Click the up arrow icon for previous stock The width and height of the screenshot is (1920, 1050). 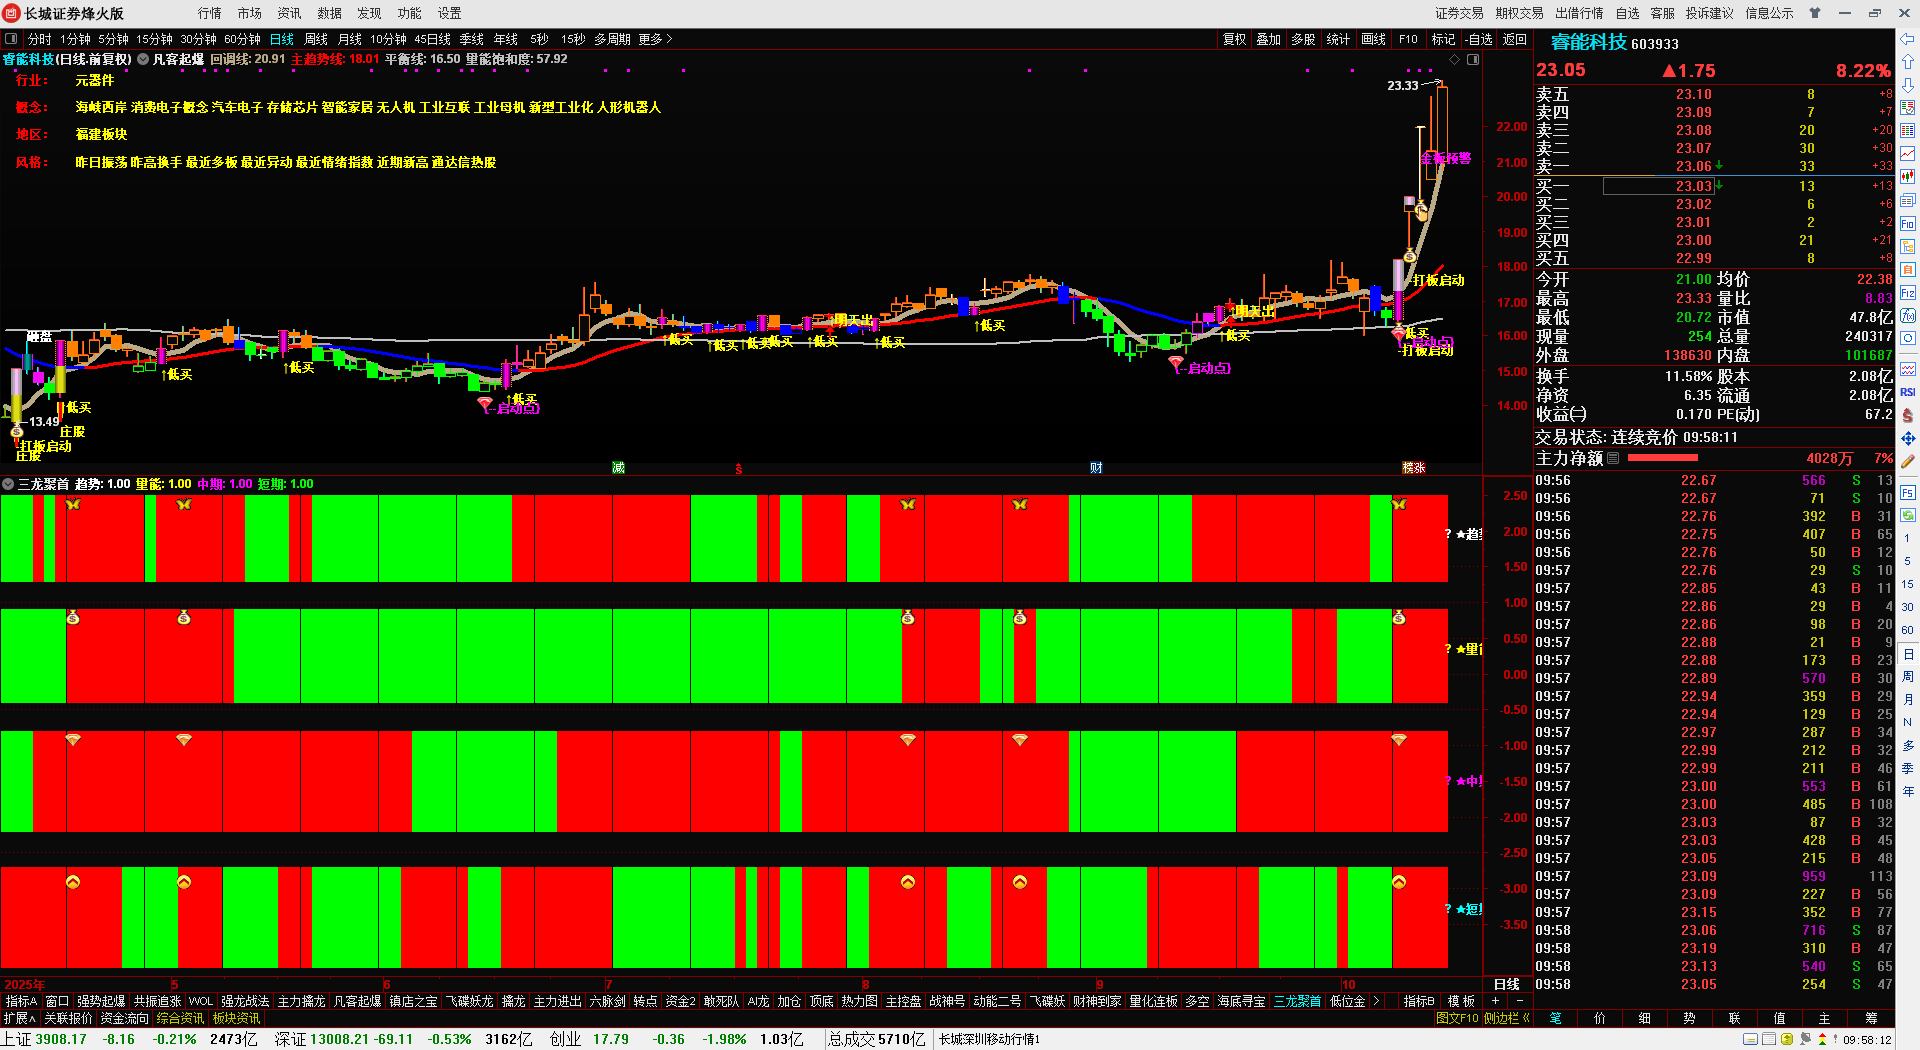pos(1907,62)
